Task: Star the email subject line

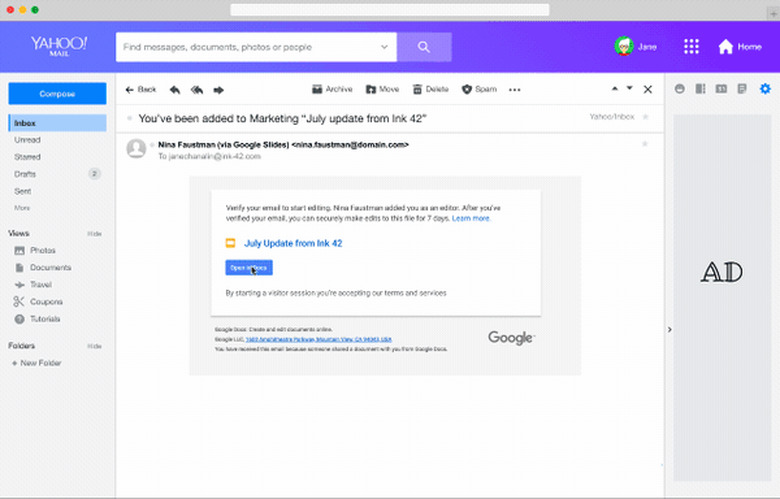Action: click(645, 117)
